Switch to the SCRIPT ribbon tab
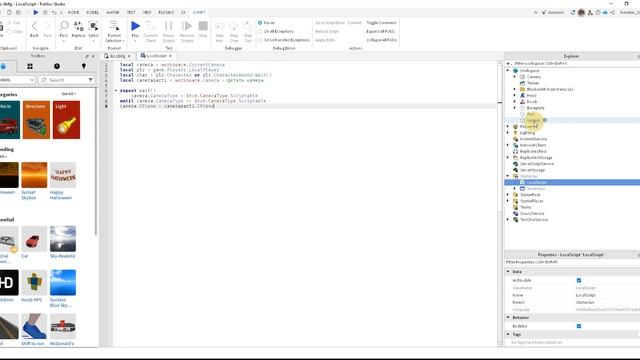 199,13
